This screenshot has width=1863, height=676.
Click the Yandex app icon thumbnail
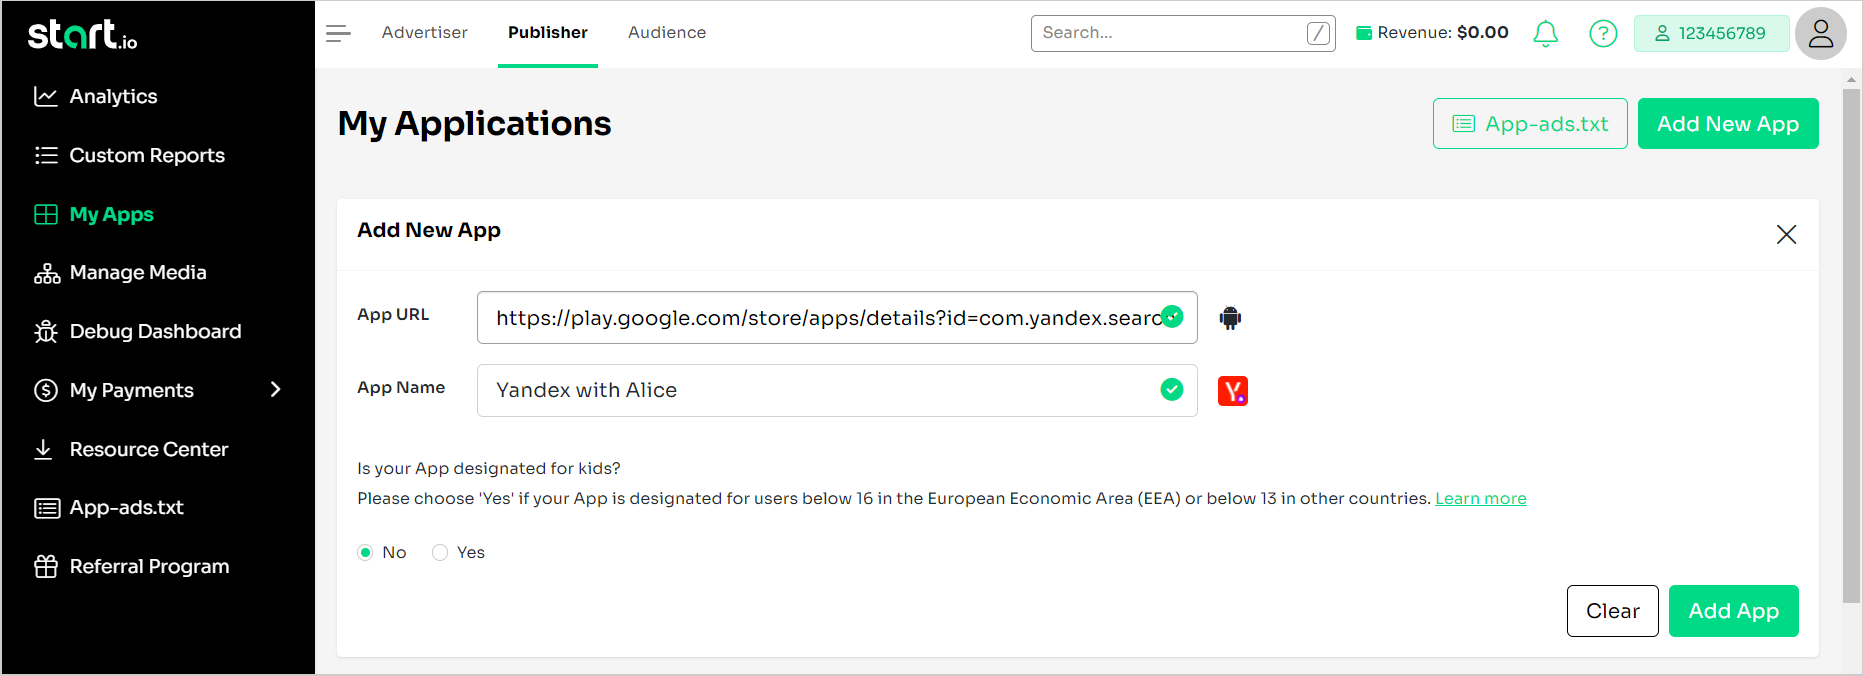click(1232, 391)
